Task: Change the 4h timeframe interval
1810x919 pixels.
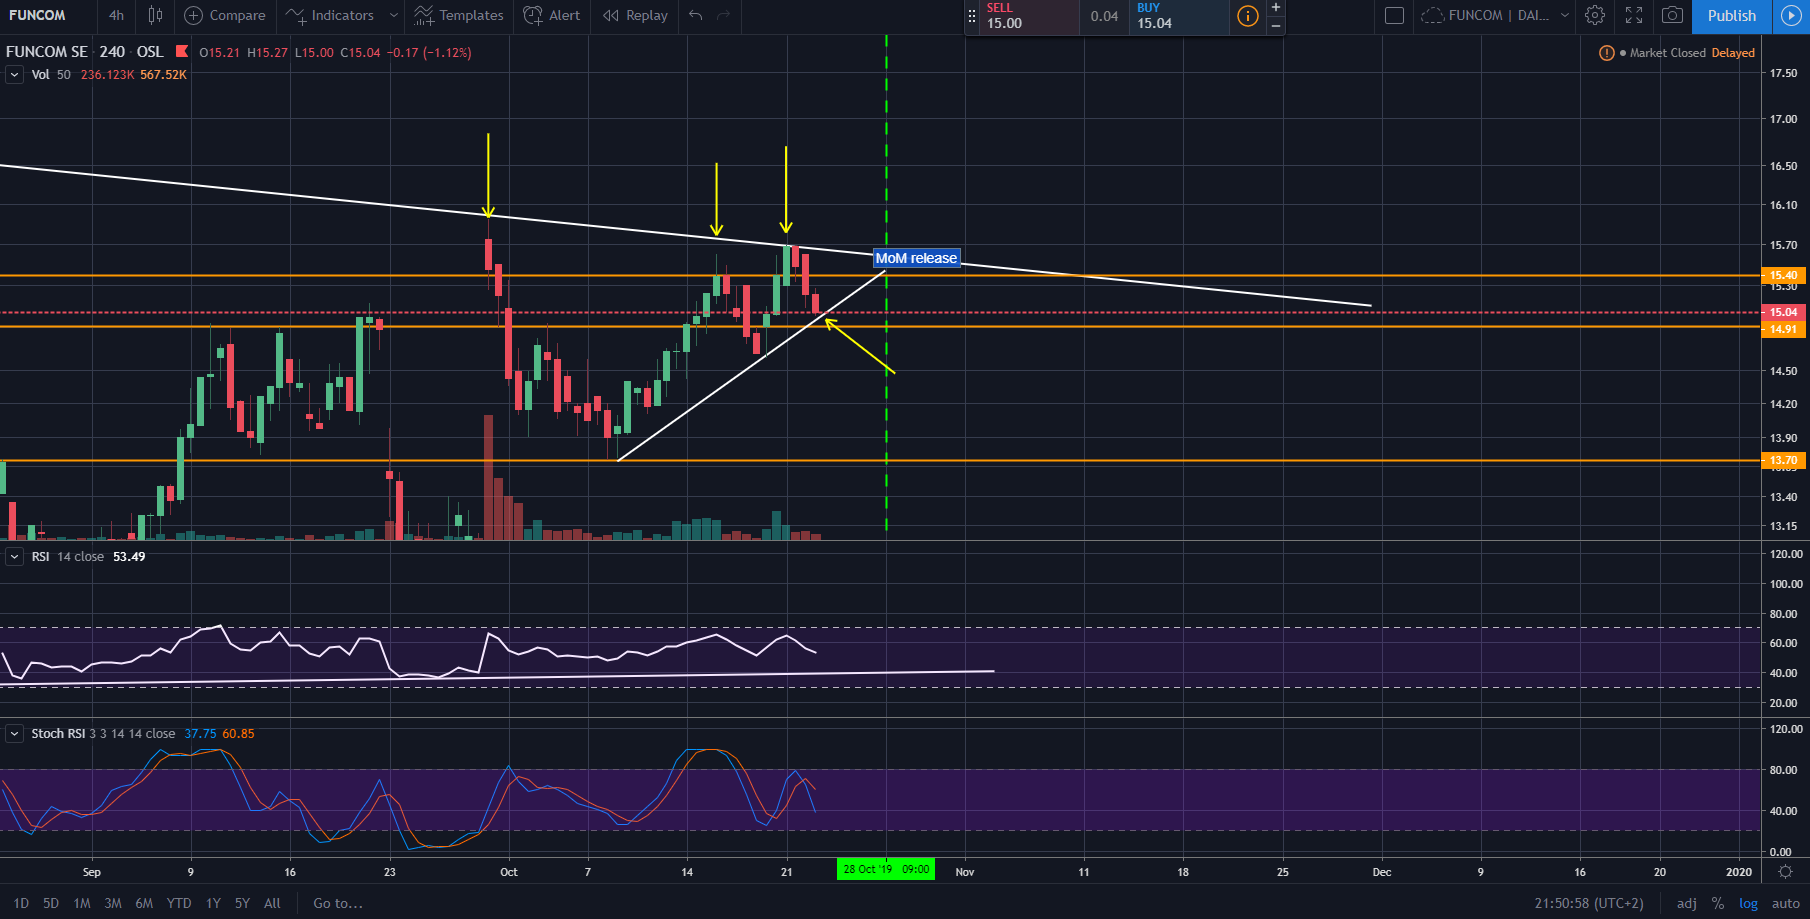Action: coord(117,15)
